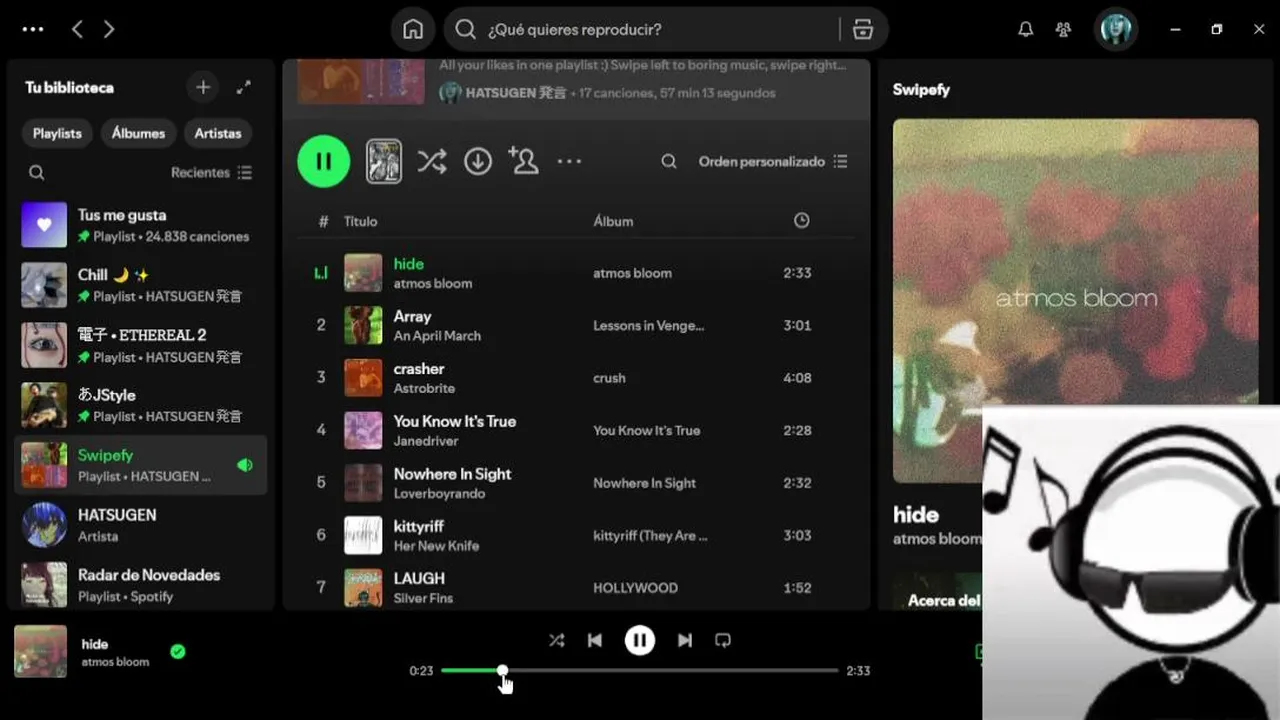Click the playlist preview cover next to pause

(x=384, y=161)
